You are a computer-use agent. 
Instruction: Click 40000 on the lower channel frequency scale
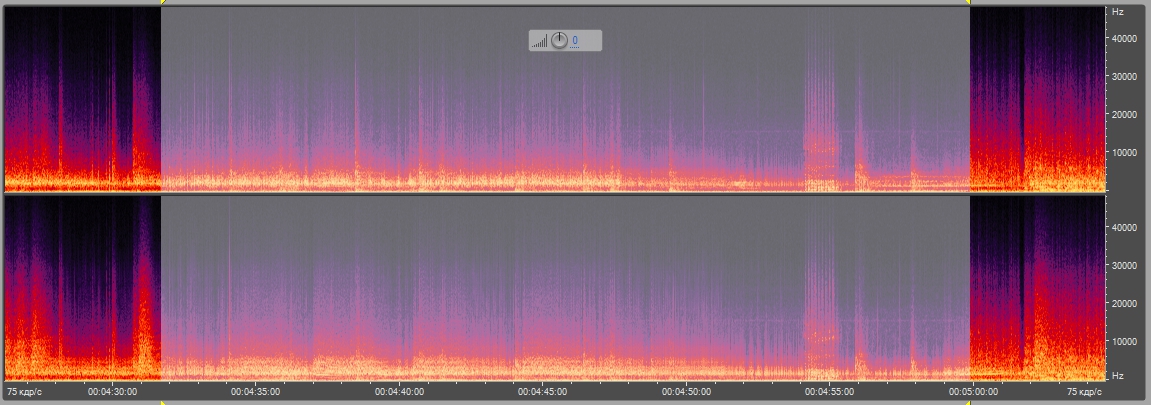tap(1124, 227)
